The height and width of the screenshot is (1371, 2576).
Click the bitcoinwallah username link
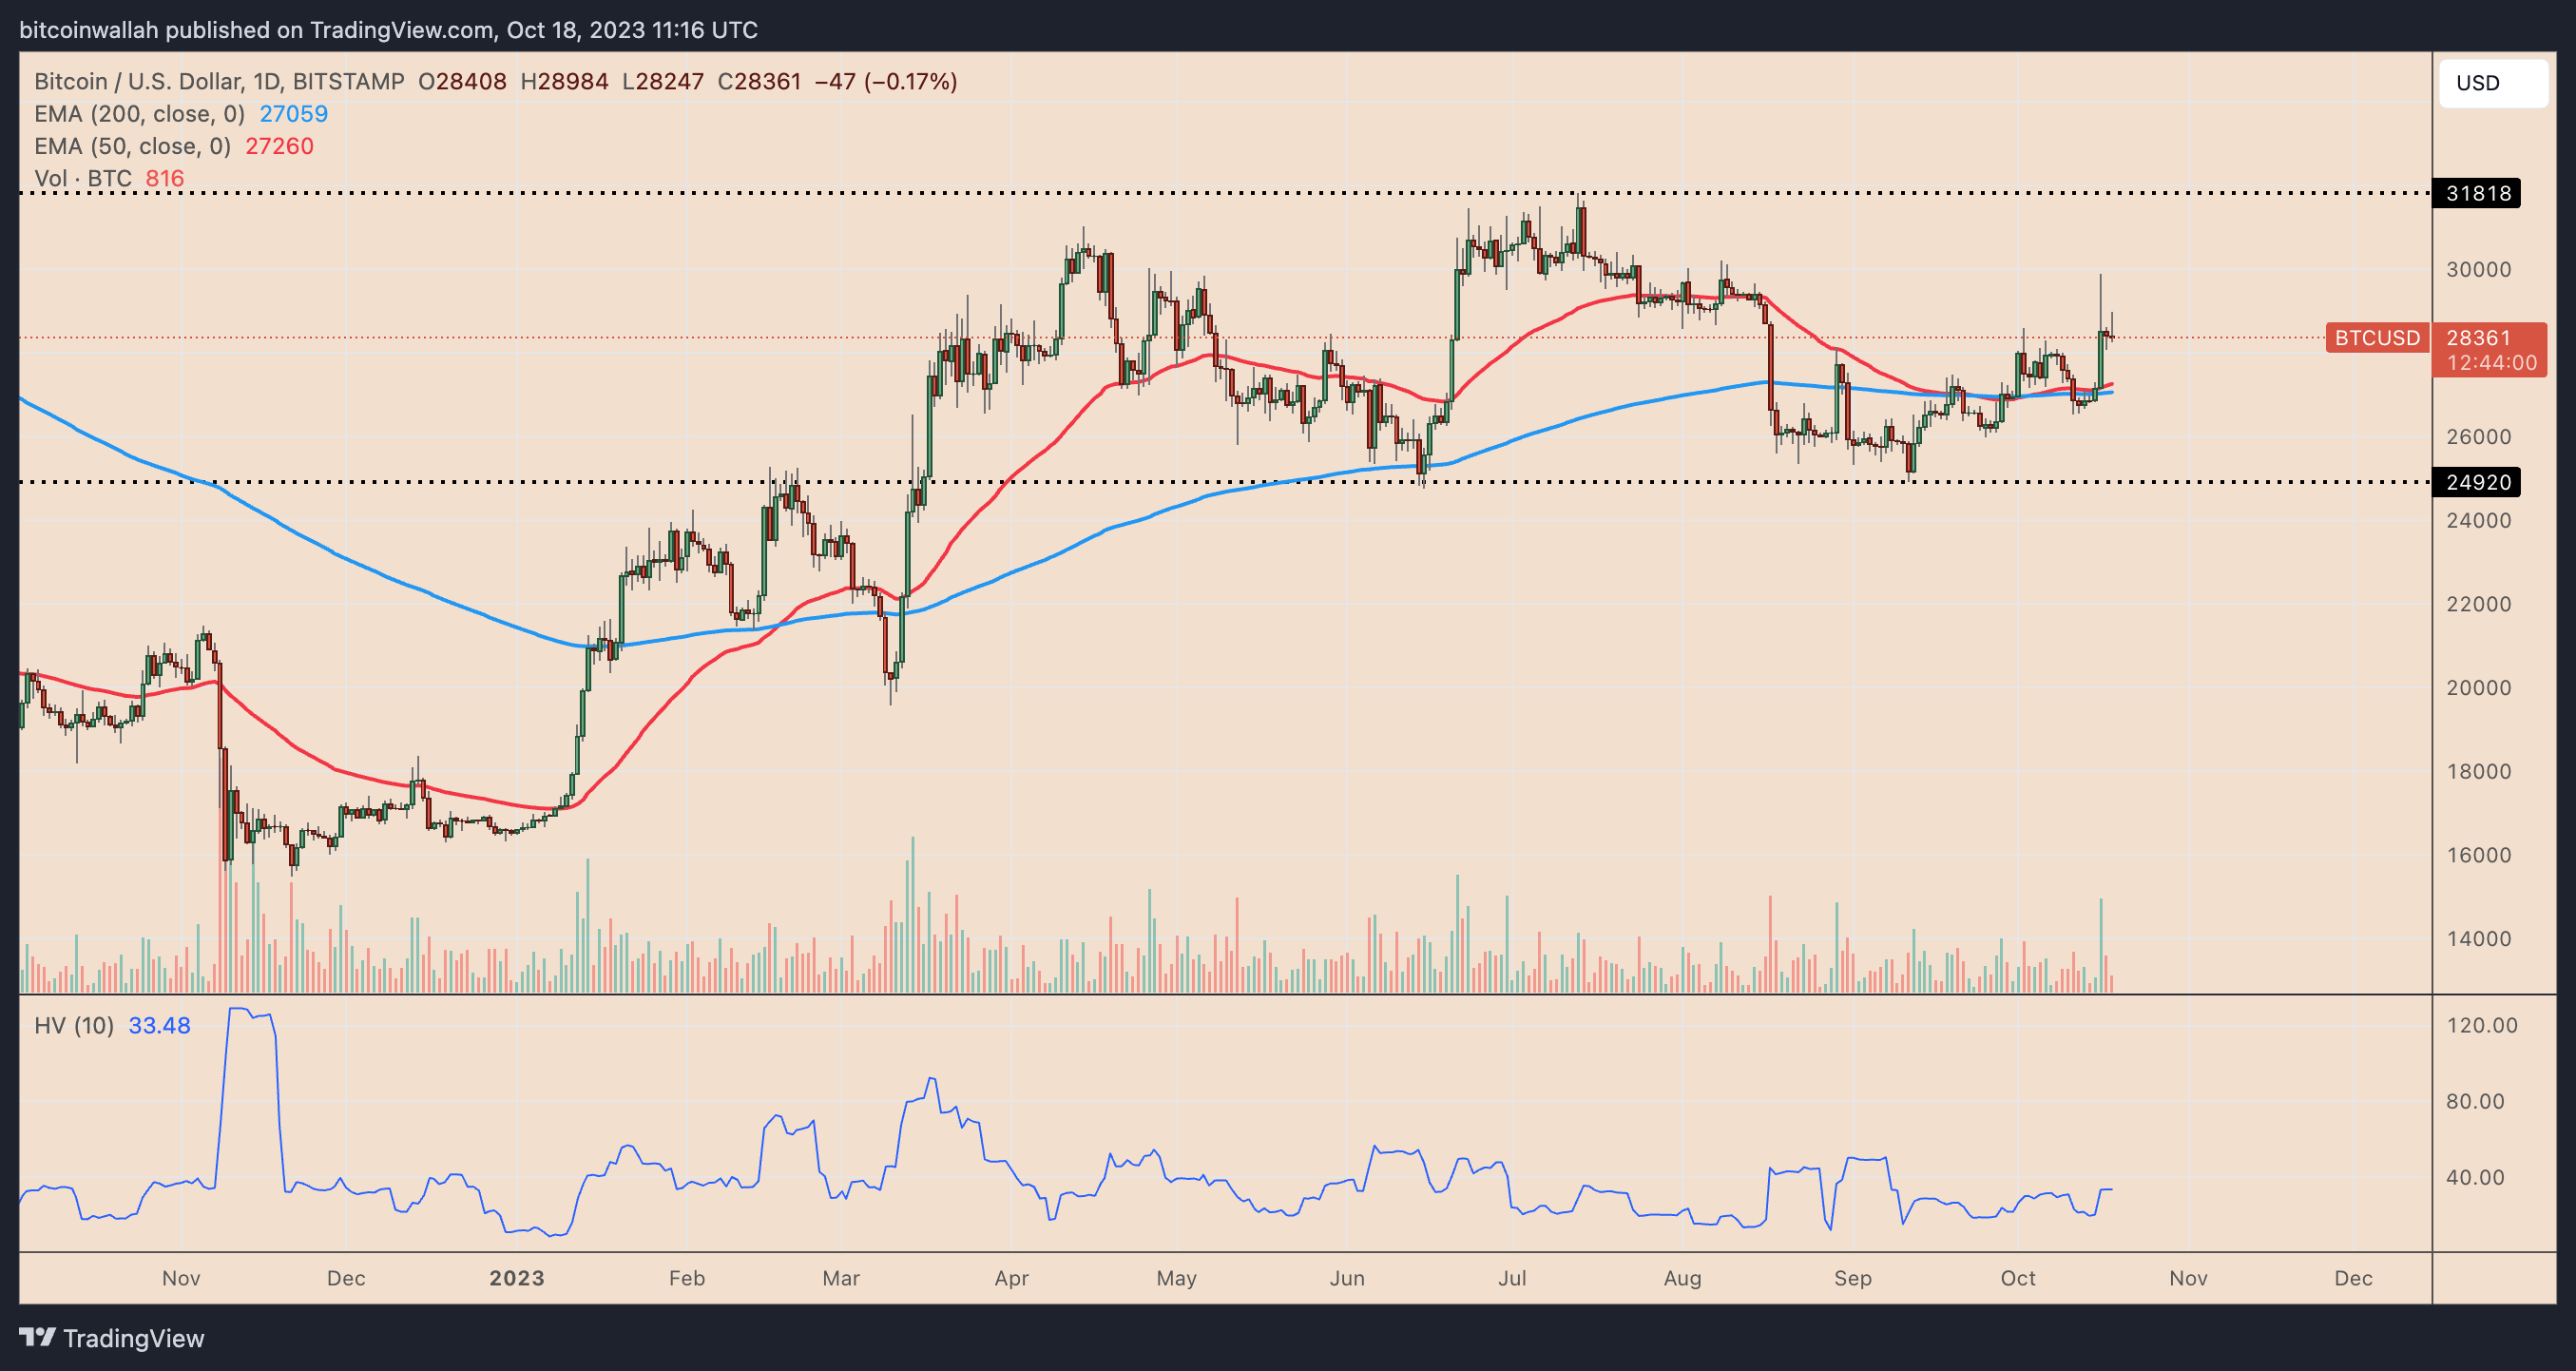click(90, 30)
